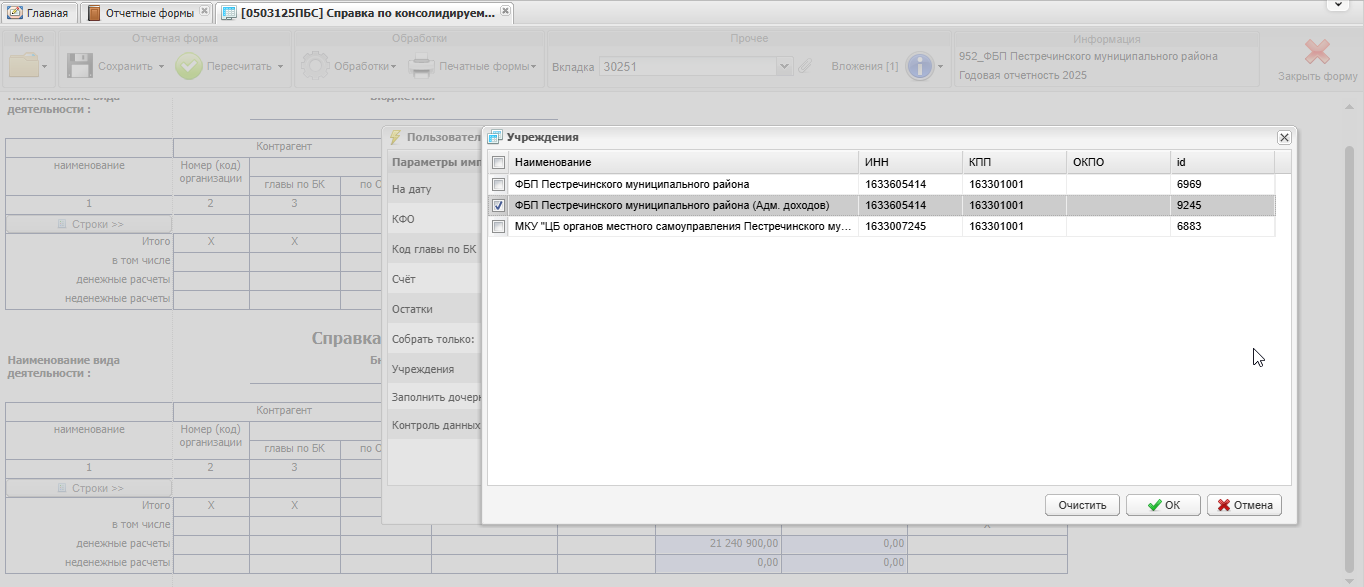This screenshot has height=587, width=1364.
Task: Expand the Пересчитать dropdown arrow
Action: pyautogui.click(x=280, y=67)
